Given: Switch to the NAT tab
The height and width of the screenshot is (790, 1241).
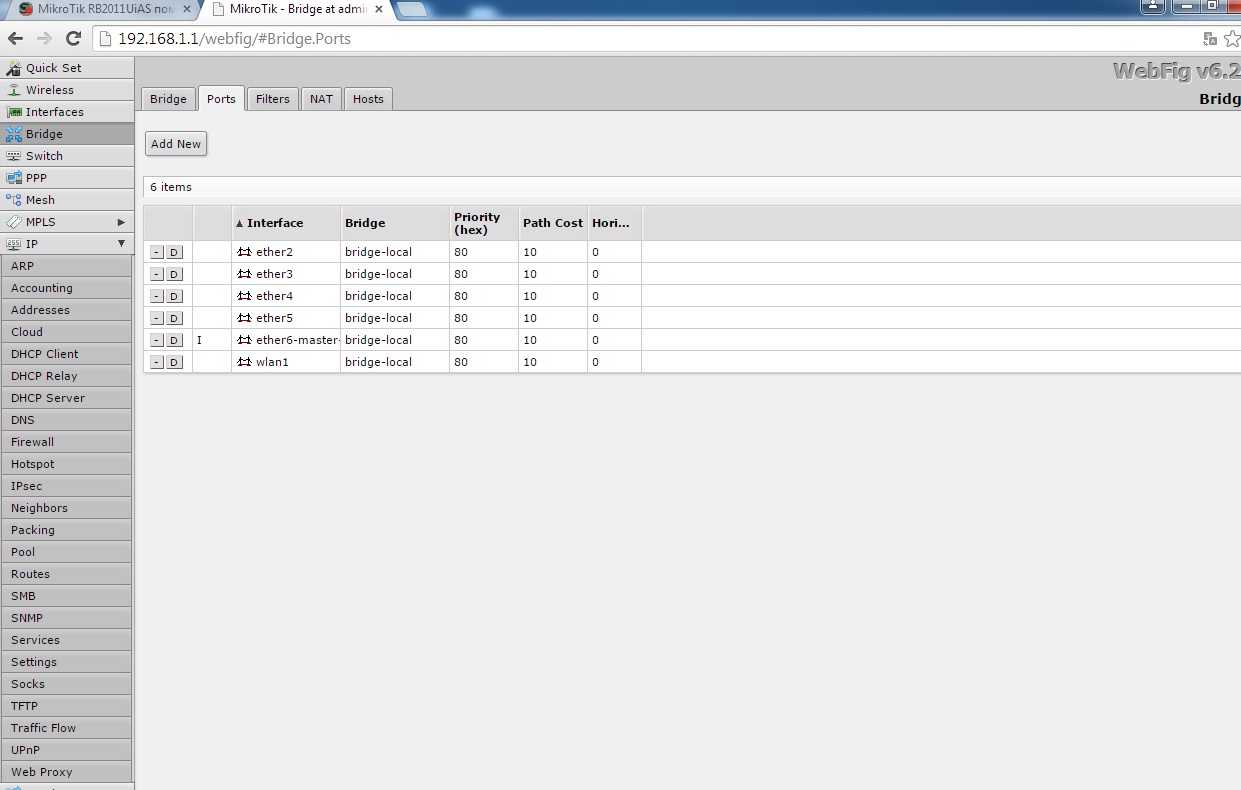Looking at the screenshot, I should click(x=321, y=99).
